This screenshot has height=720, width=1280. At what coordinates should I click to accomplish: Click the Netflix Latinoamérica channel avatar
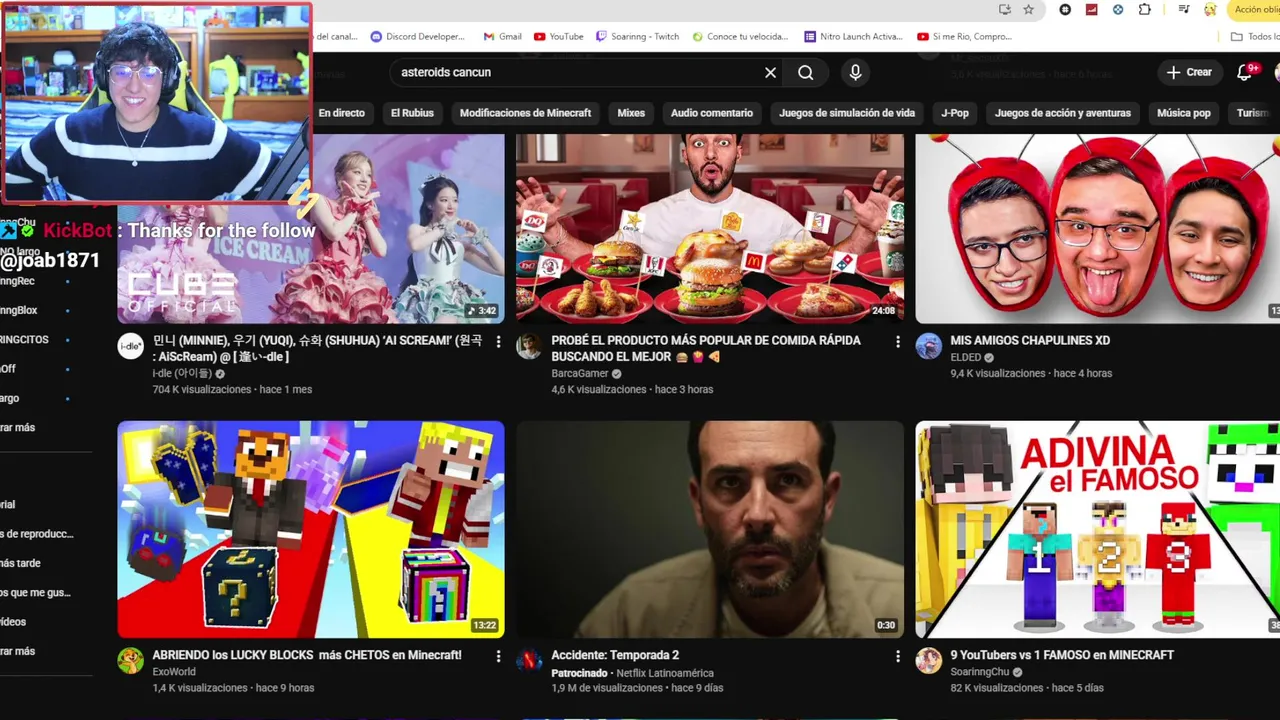coord(529,660)
